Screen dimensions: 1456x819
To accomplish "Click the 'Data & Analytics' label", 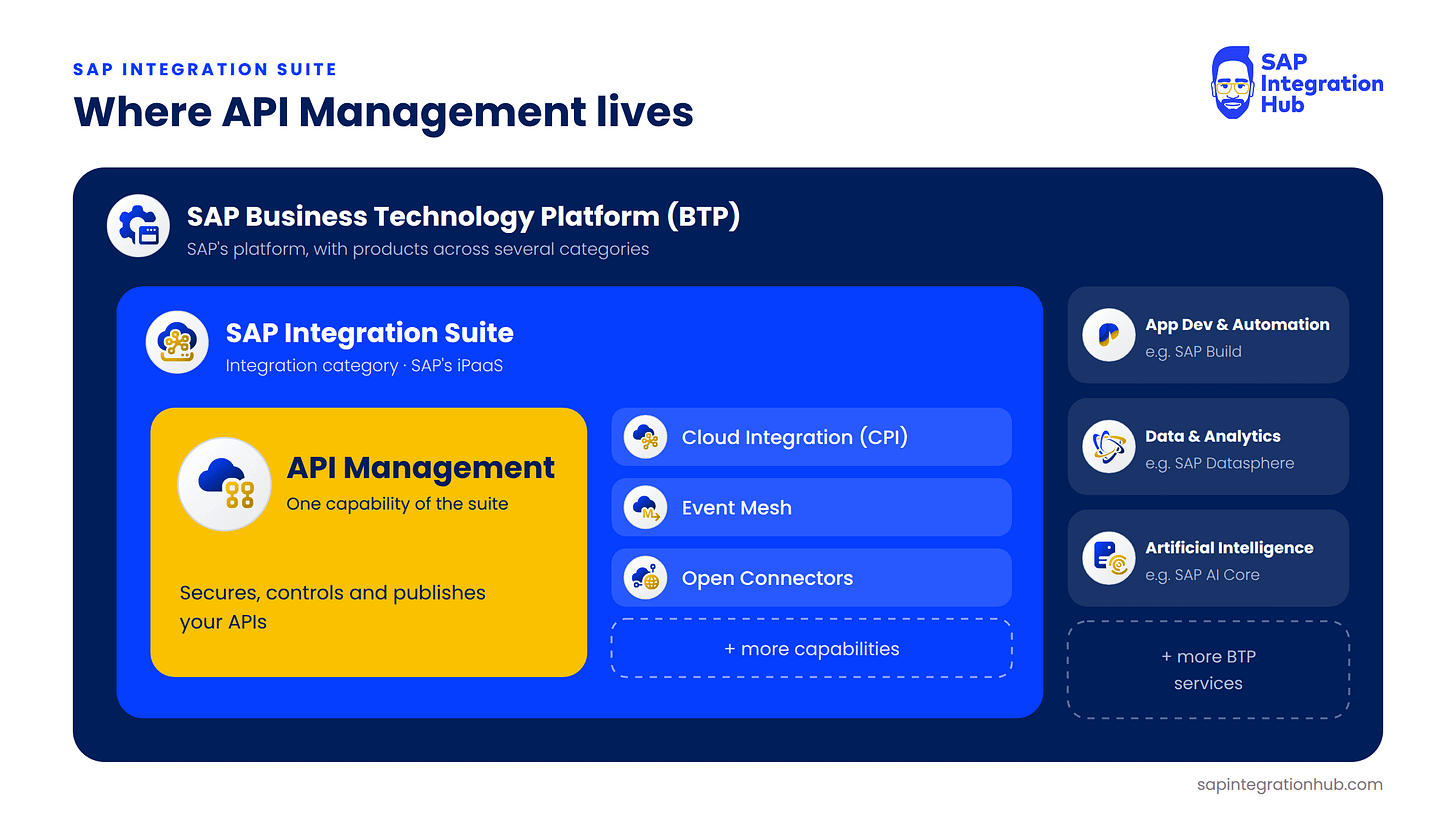I will 1213,436.
